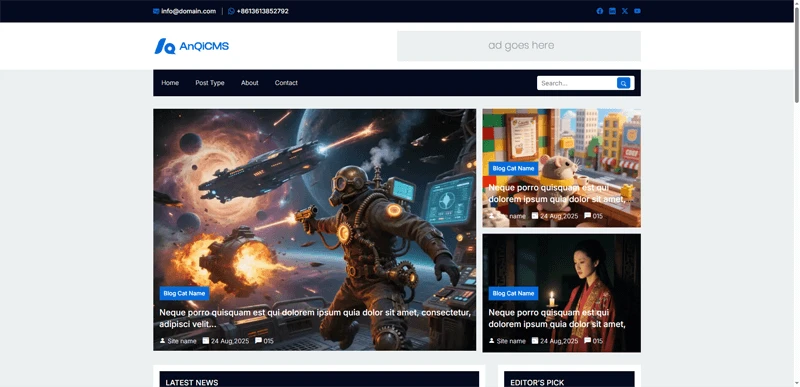Open the About menu item

tap(249, 83)
